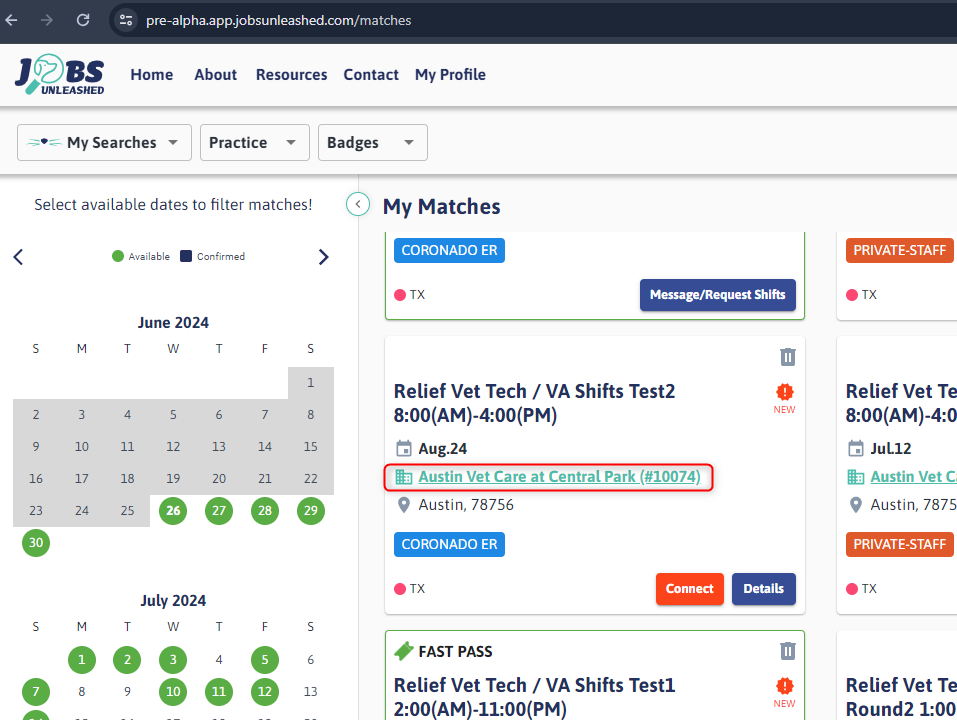Click July 6 in the calendar

(x=311, y=660)
